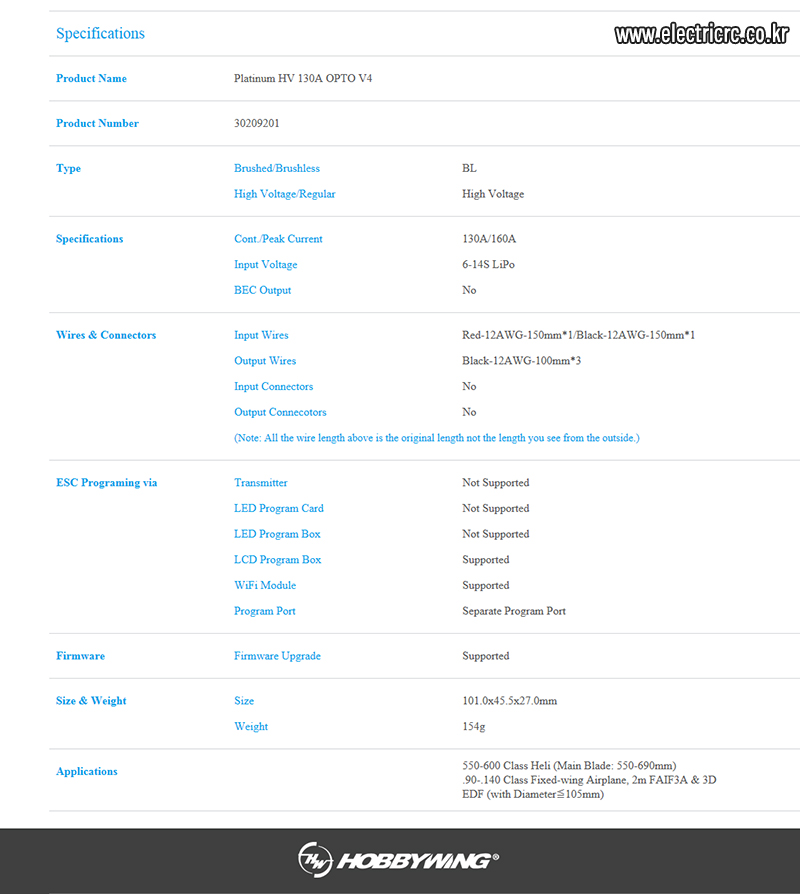
Task: Click the 'Type' section label
Action: click(x=68, y=168)
